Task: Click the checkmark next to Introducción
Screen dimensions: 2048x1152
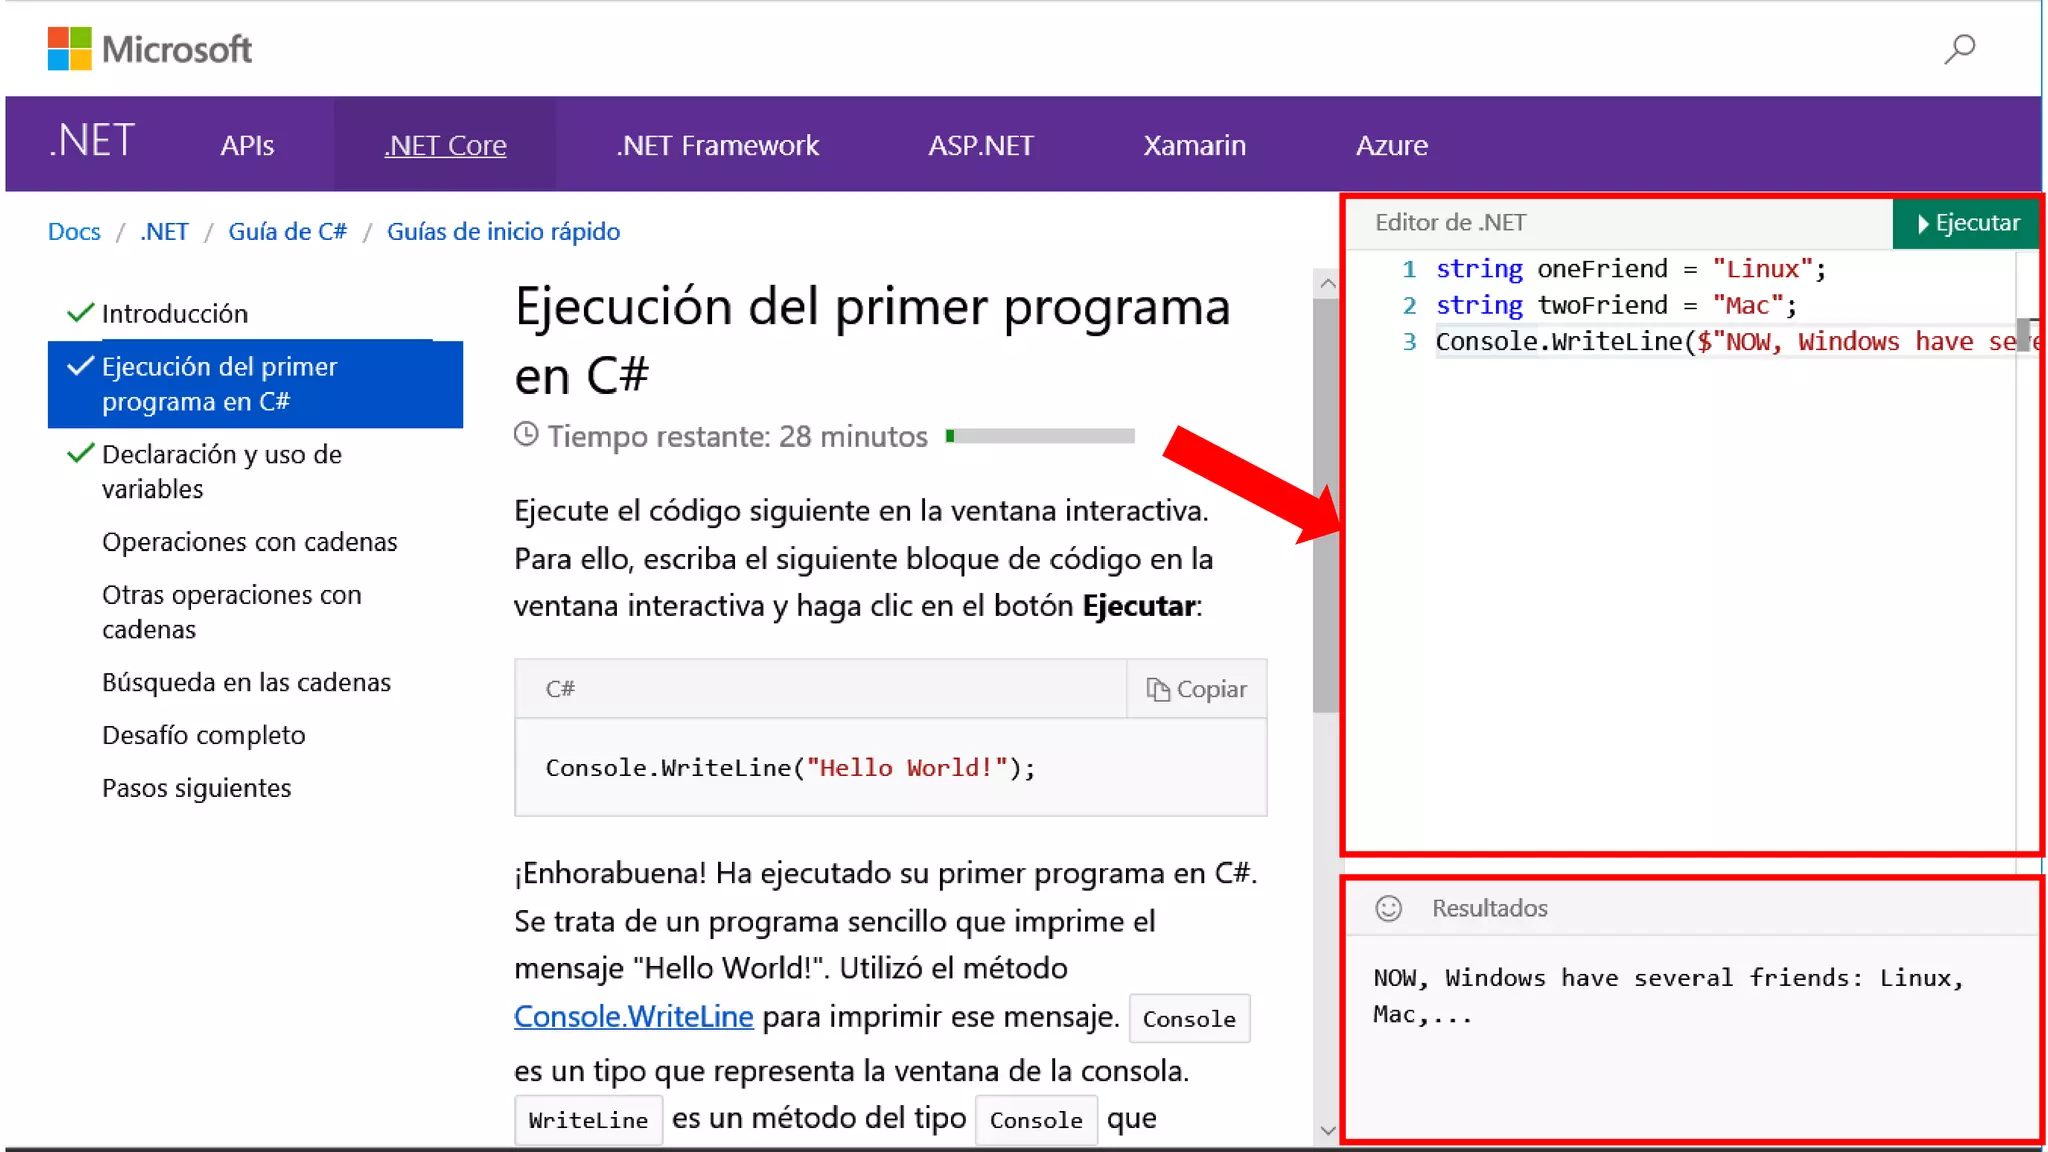Action: pos(80,313)
